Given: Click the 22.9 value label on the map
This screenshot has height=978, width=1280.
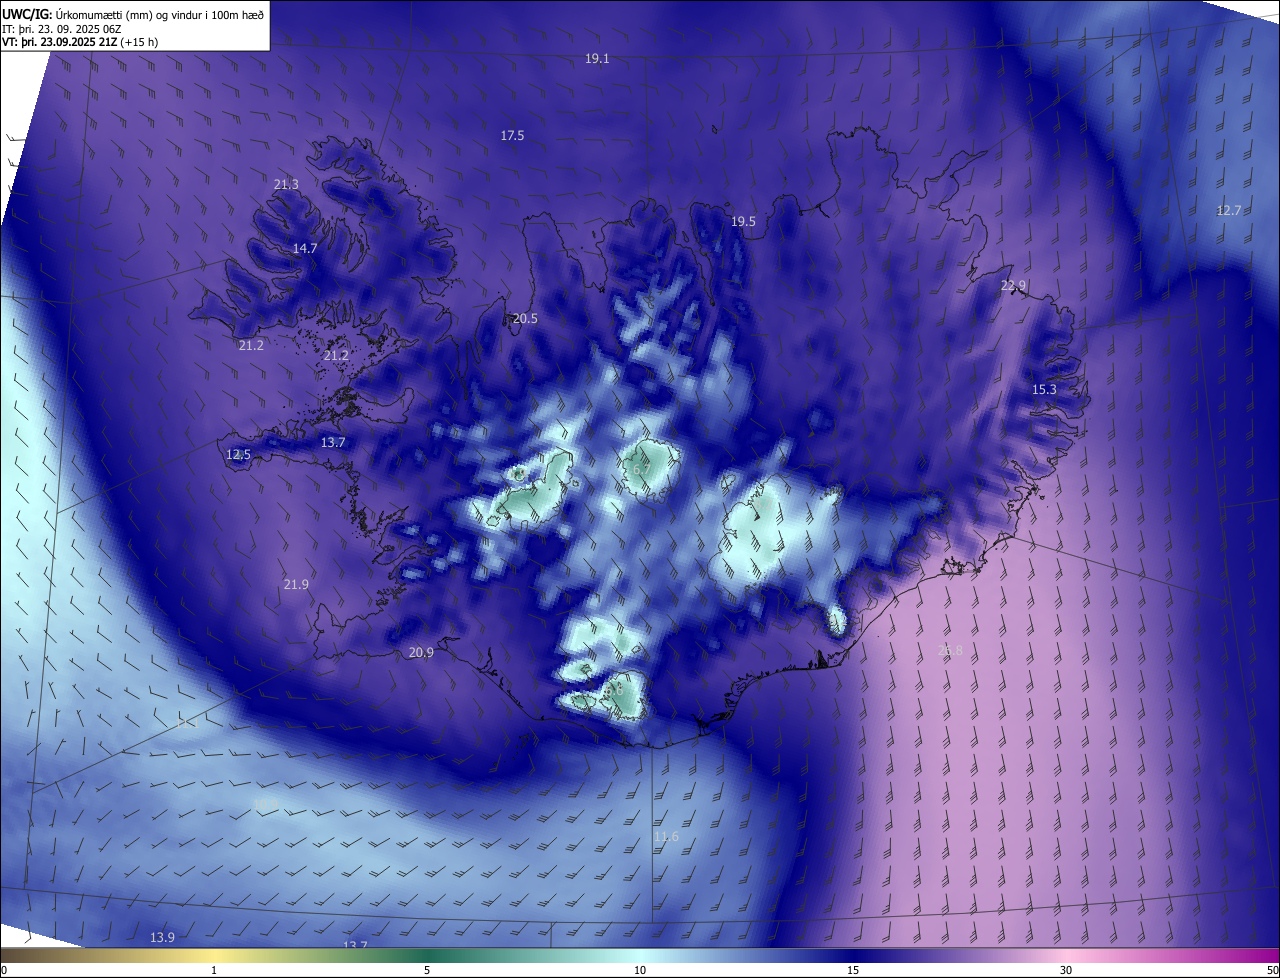Looking at the screenshot, I should 1013,286.
